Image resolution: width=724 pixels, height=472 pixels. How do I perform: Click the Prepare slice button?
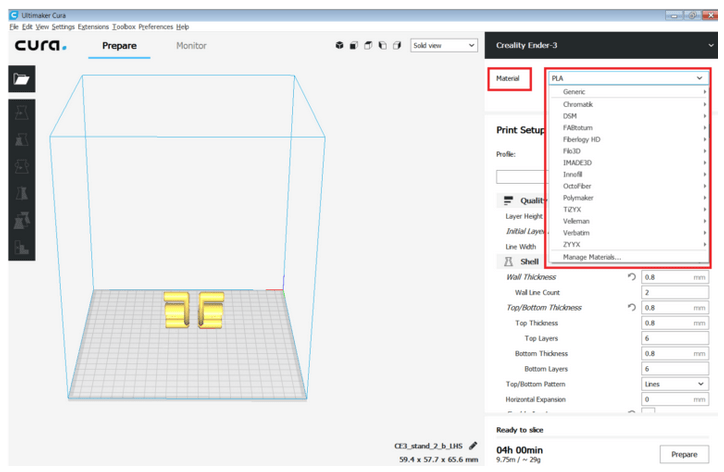point(684,454)
